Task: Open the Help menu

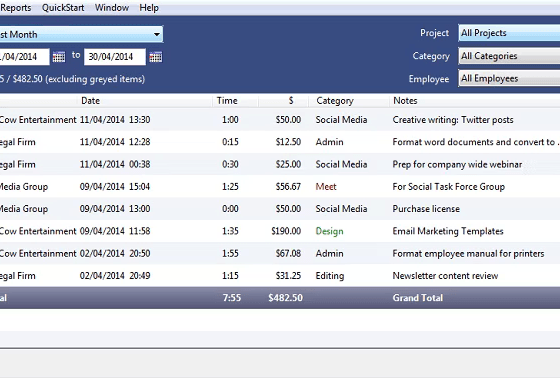Action: click(149, 8)
